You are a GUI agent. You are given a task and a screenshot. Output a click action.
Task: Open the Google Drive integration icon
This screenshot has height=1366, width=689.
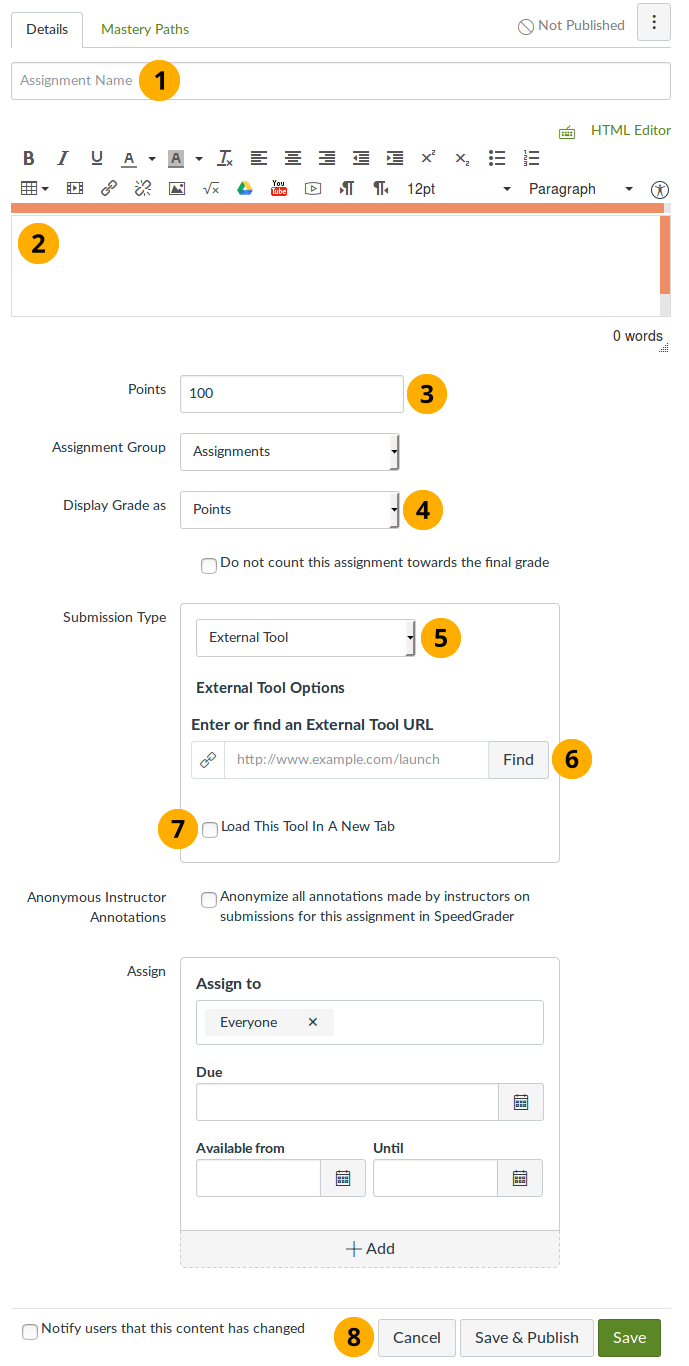pyautogui.click(x=245, y=188)
